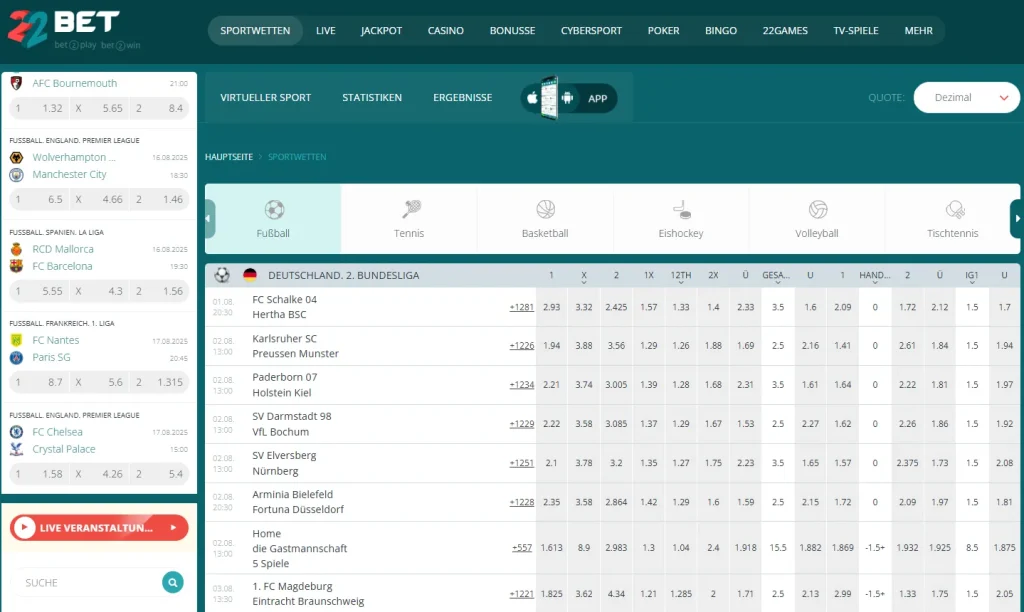Screen dimensions: 1024x612
Task: Expand more markets +1281 for Schalke match
Action: pos(522,307)
